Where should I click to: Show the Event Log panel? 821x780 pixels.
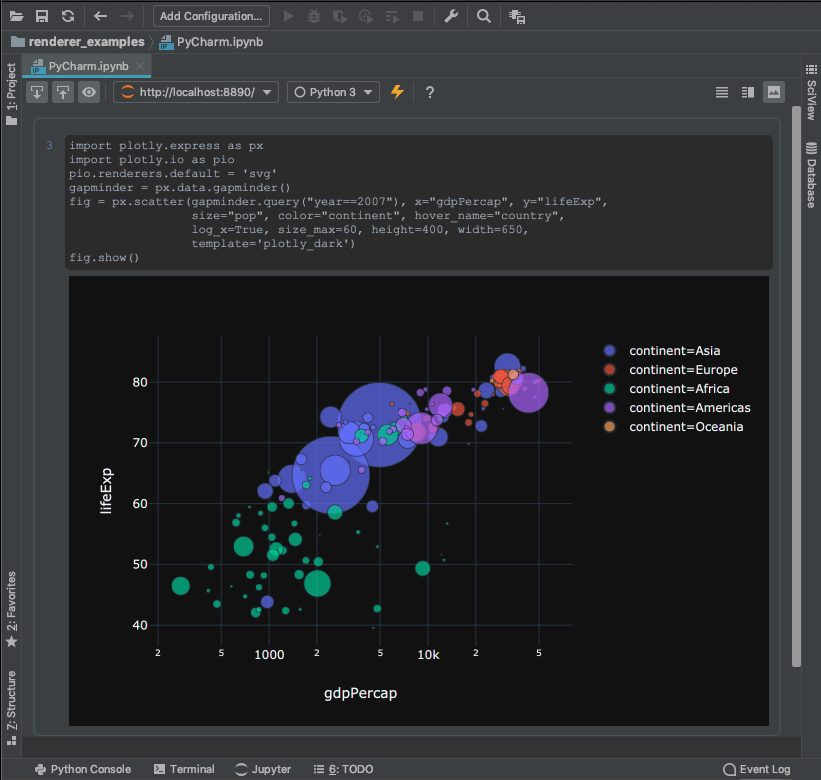click(757, 769)
